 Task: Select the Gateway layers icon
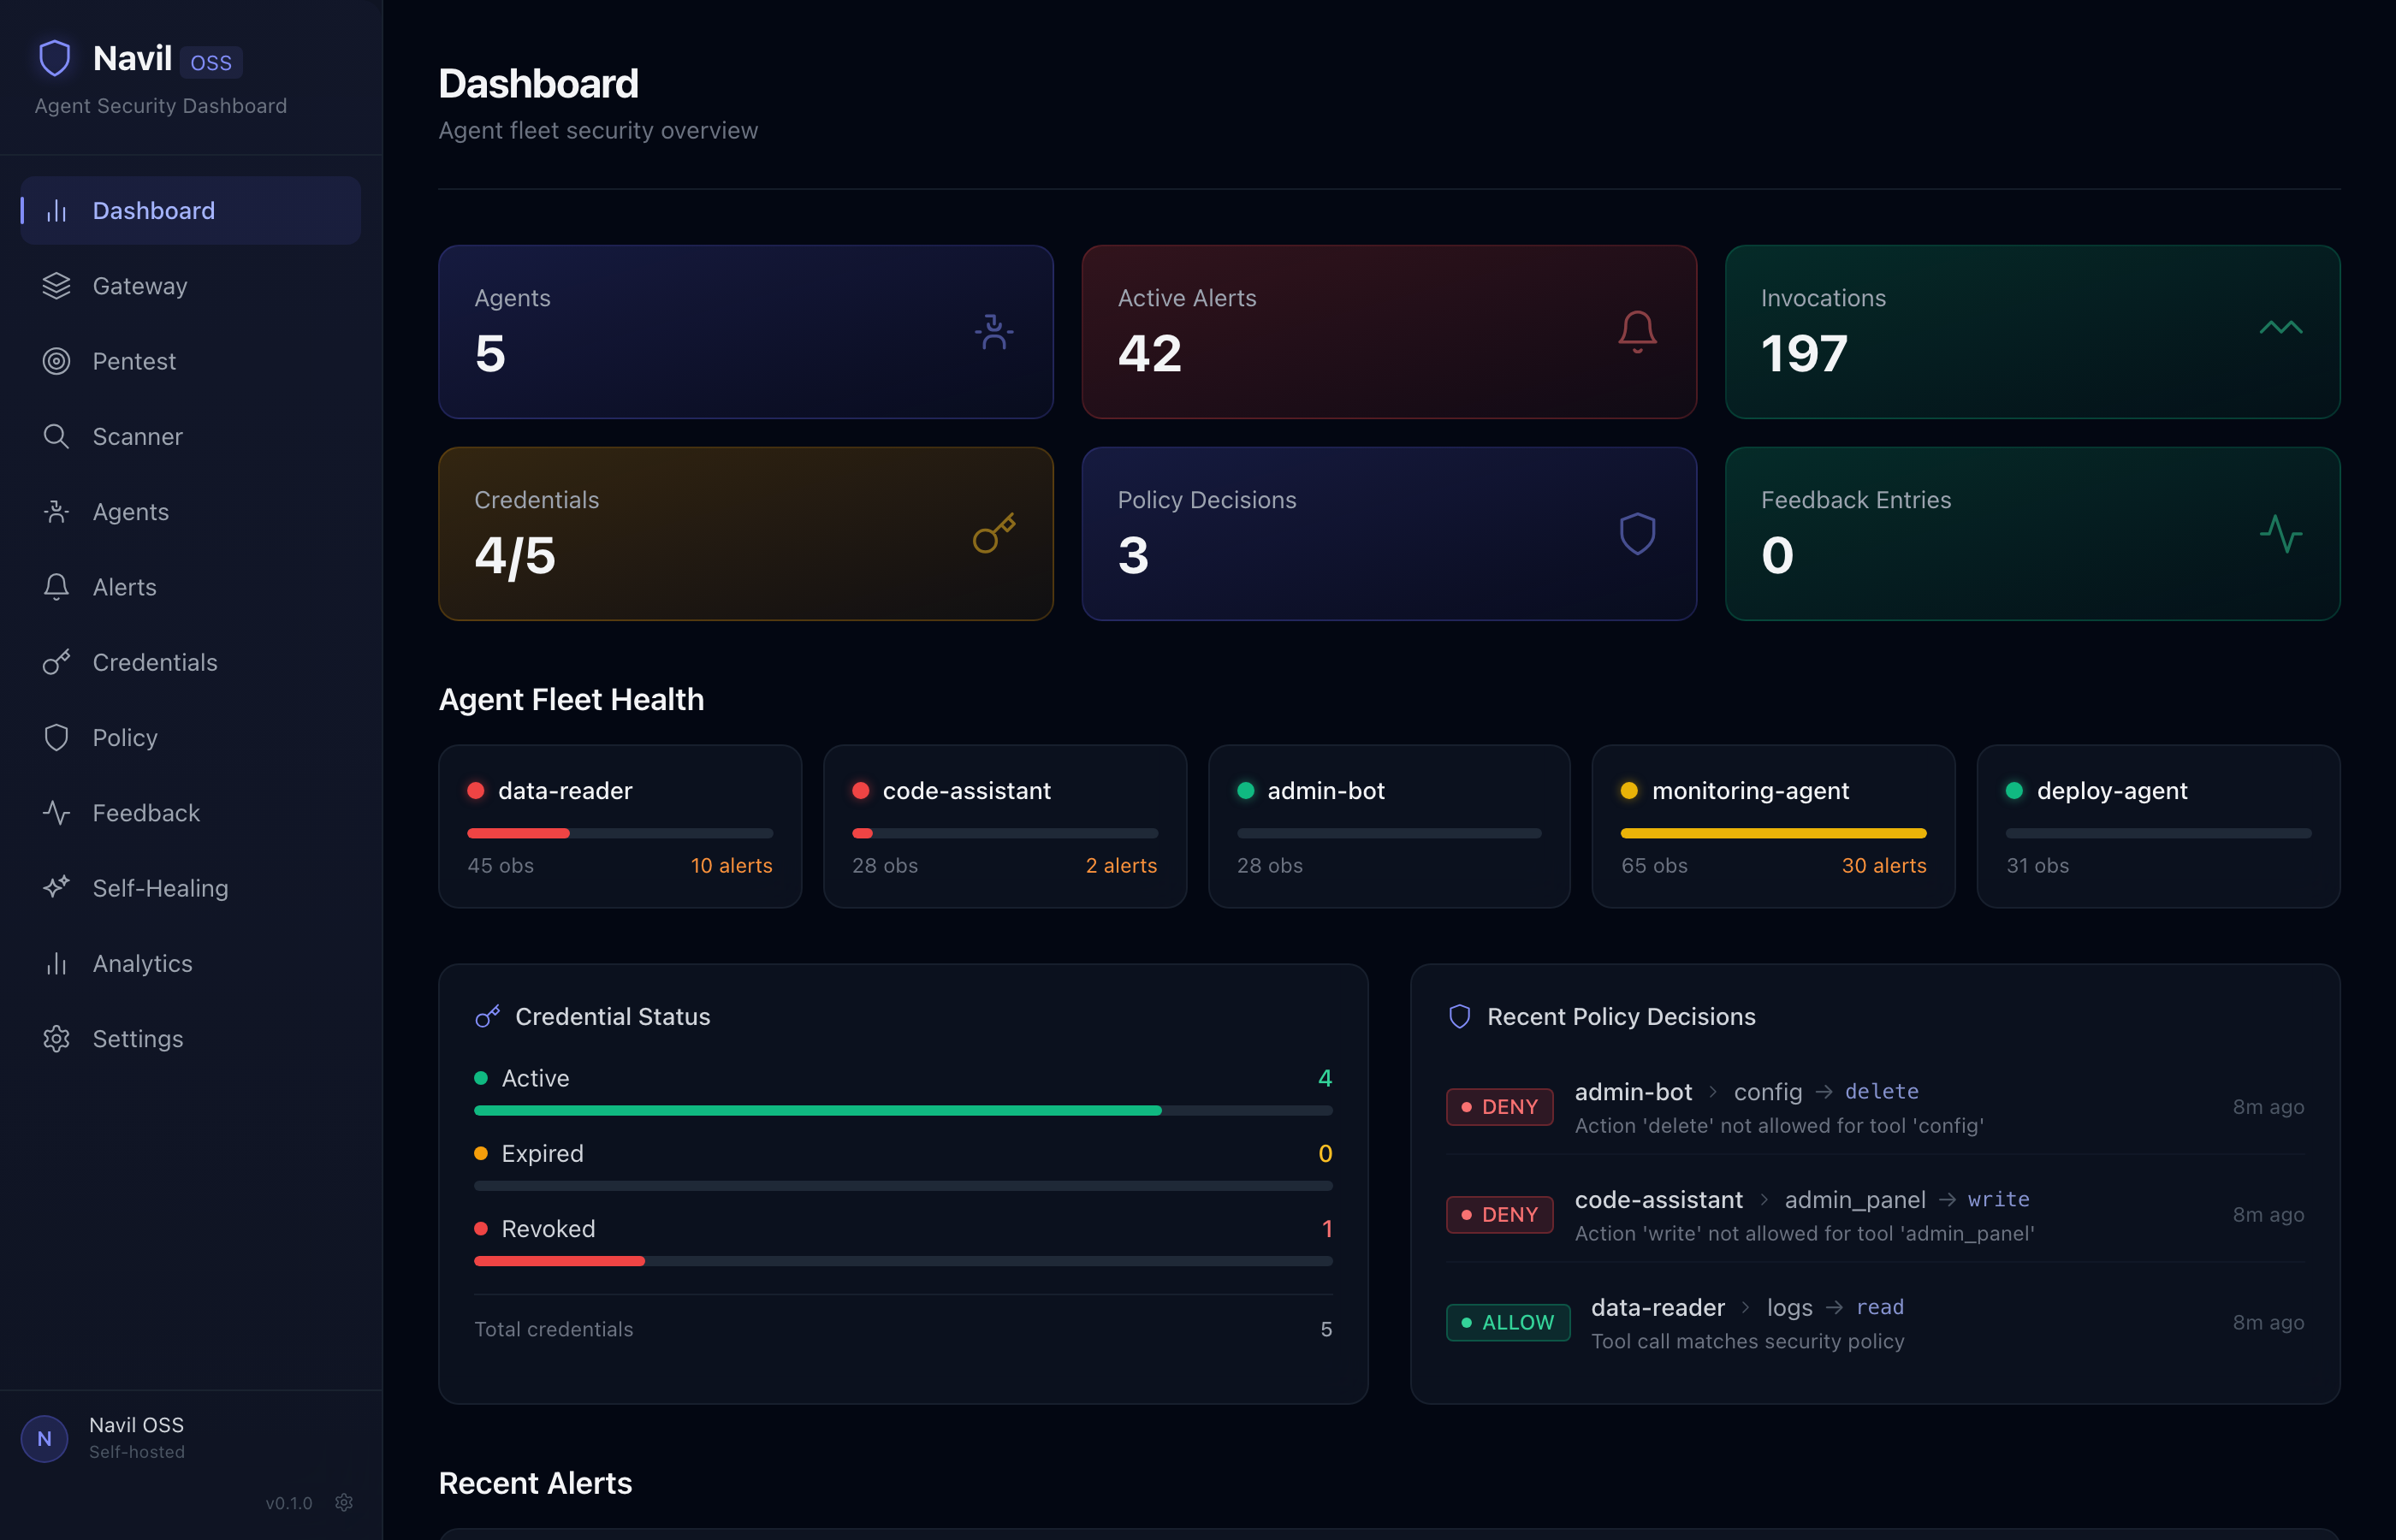coord(56,285)
